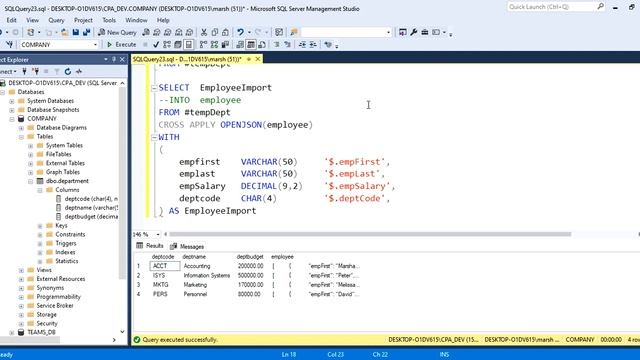Screen dimensions: 640x360
Task: Toggle Include Live Query Statistics
Action: click(214, 44)
